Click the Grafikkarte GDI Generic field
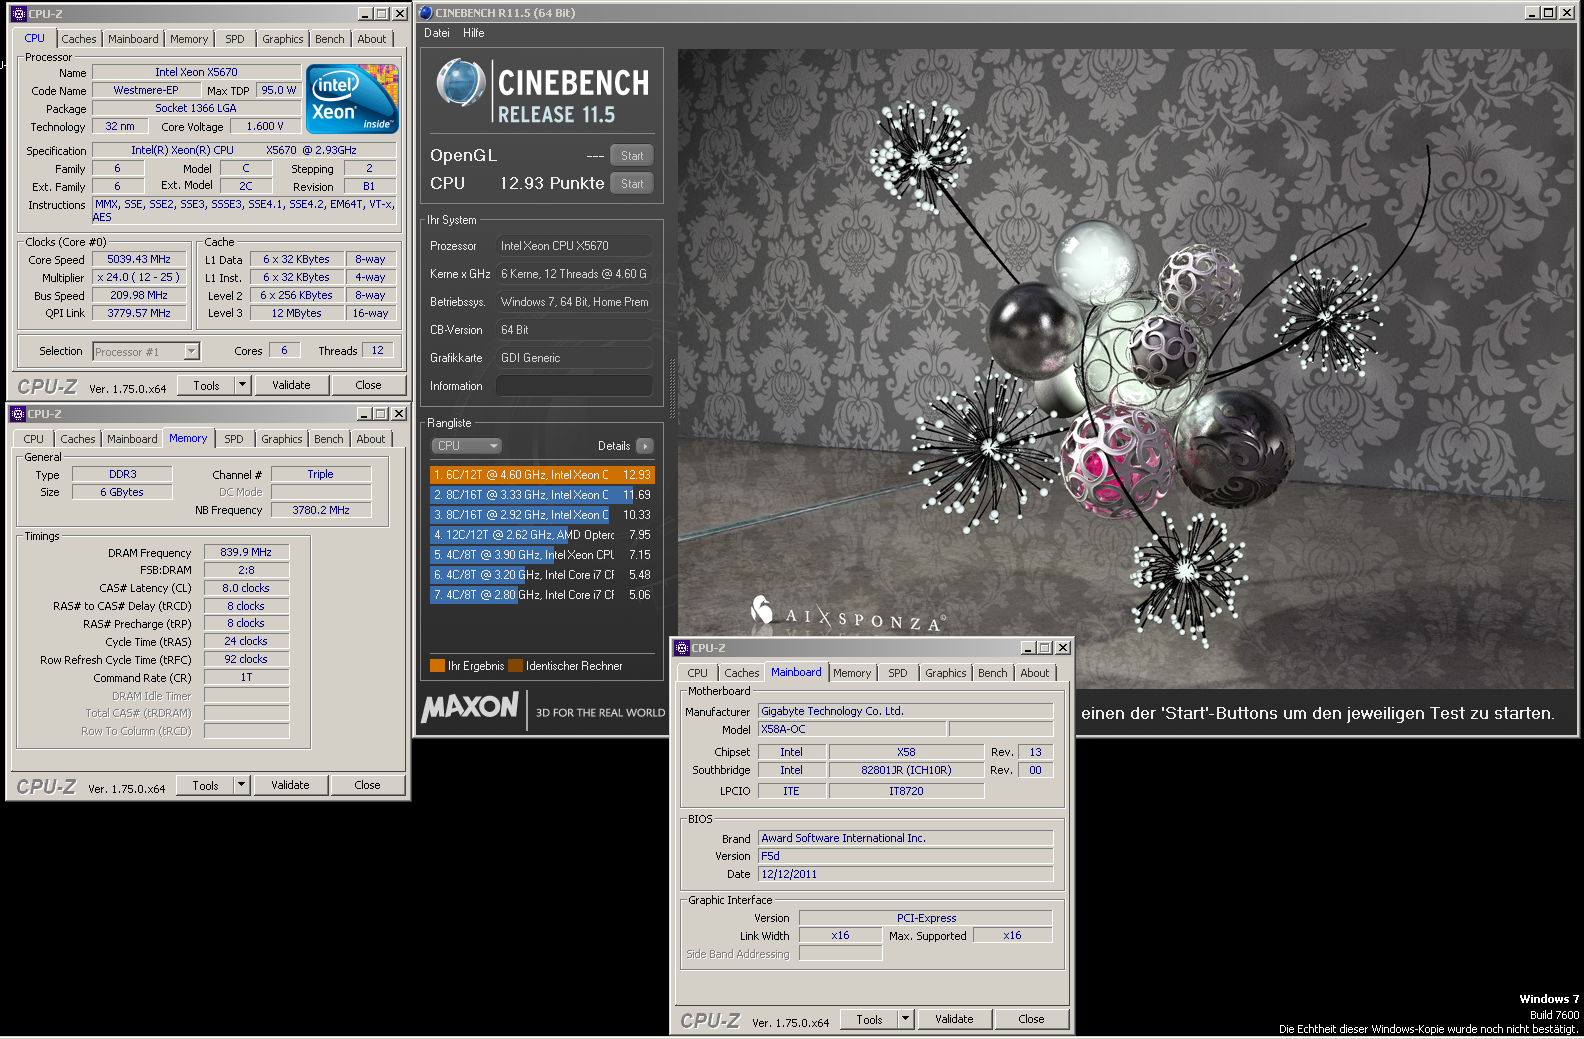 [574, 358]
